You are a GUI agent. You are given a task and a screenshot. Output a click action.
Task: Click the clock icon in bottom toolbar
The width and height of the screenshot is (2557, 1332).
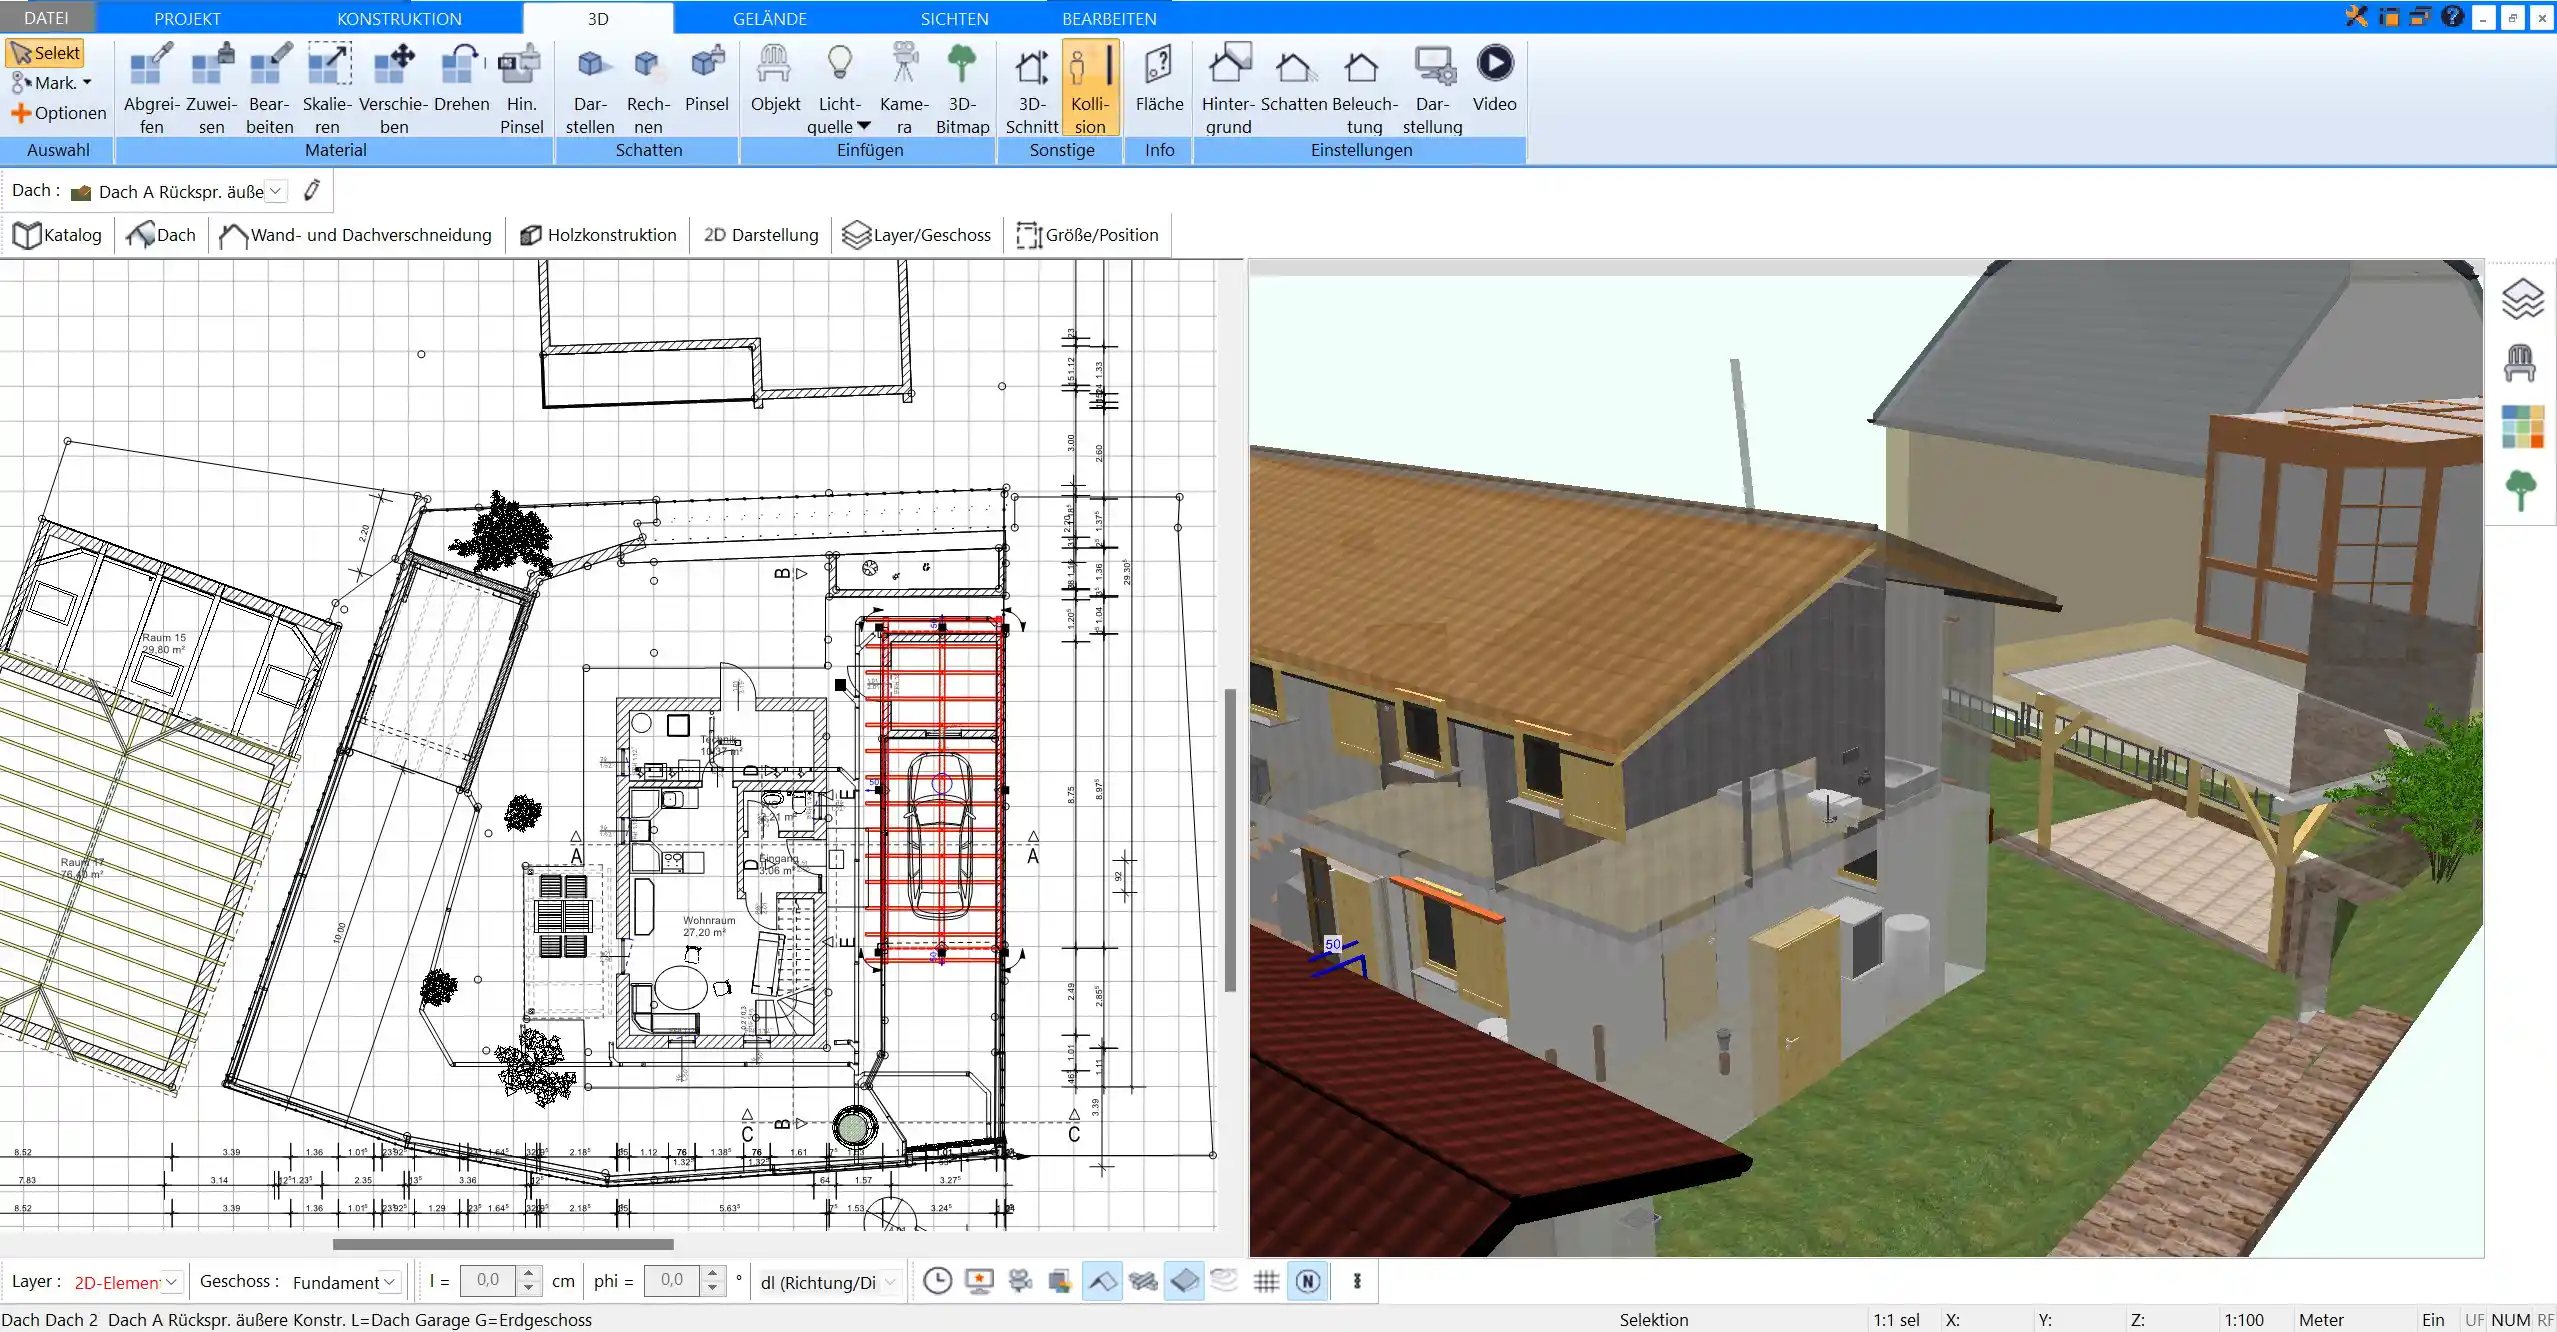tap(937, 1281)
